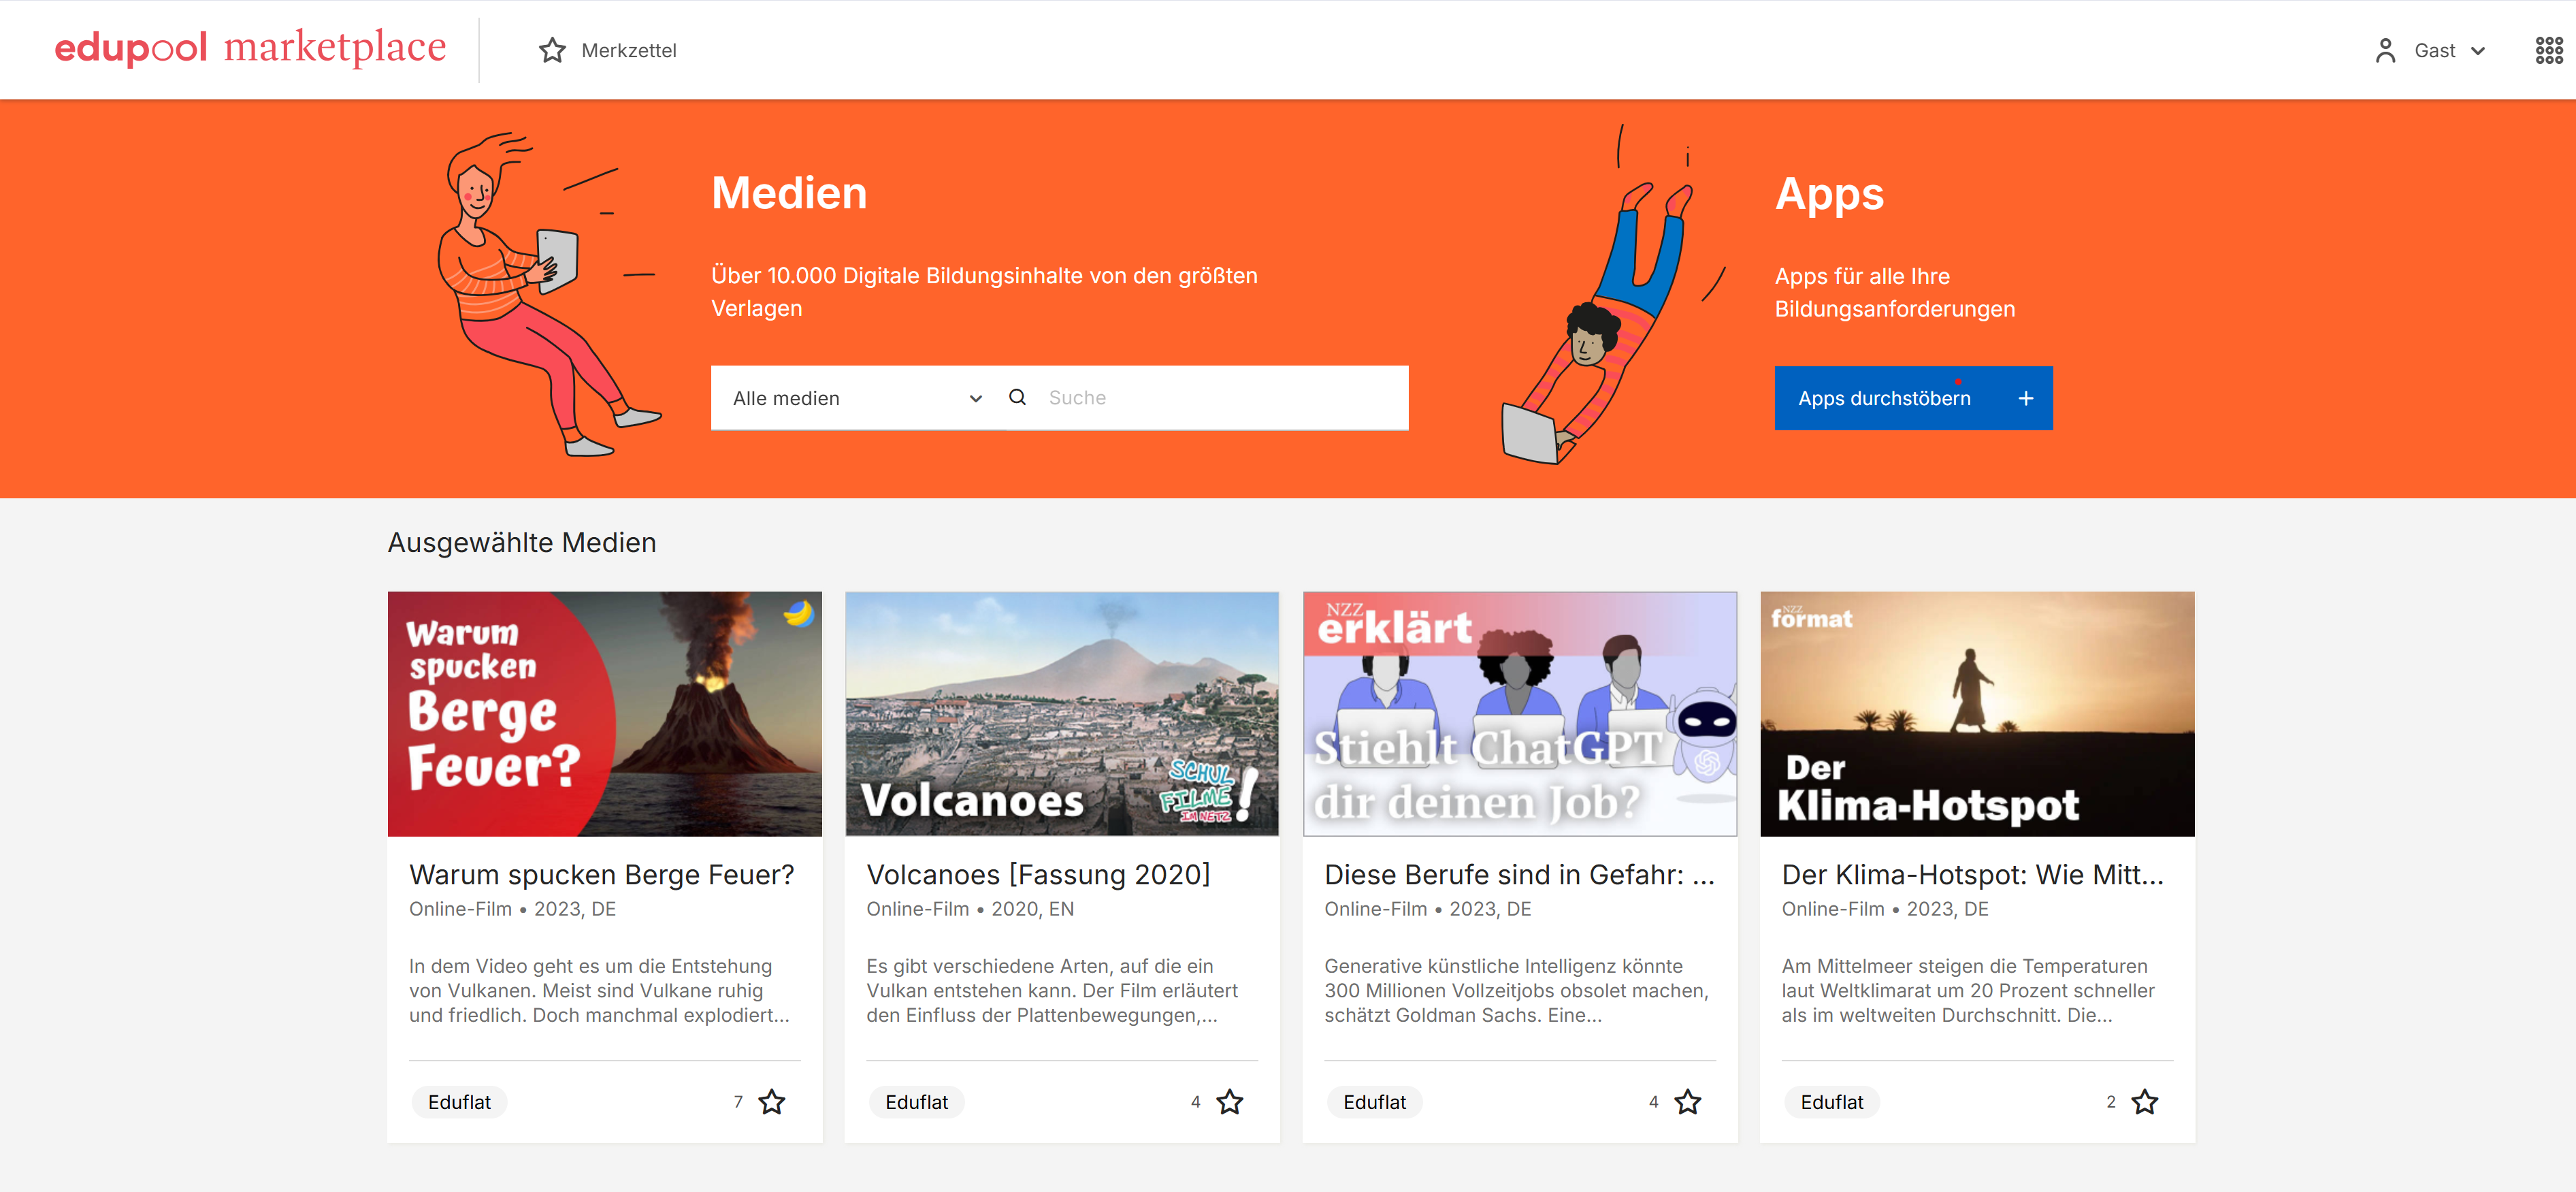Screen dimensions: 2576x1192
Task: Click Eduflat tag on Klima-Hotspot card
Action: (x=1831, y=1102)
